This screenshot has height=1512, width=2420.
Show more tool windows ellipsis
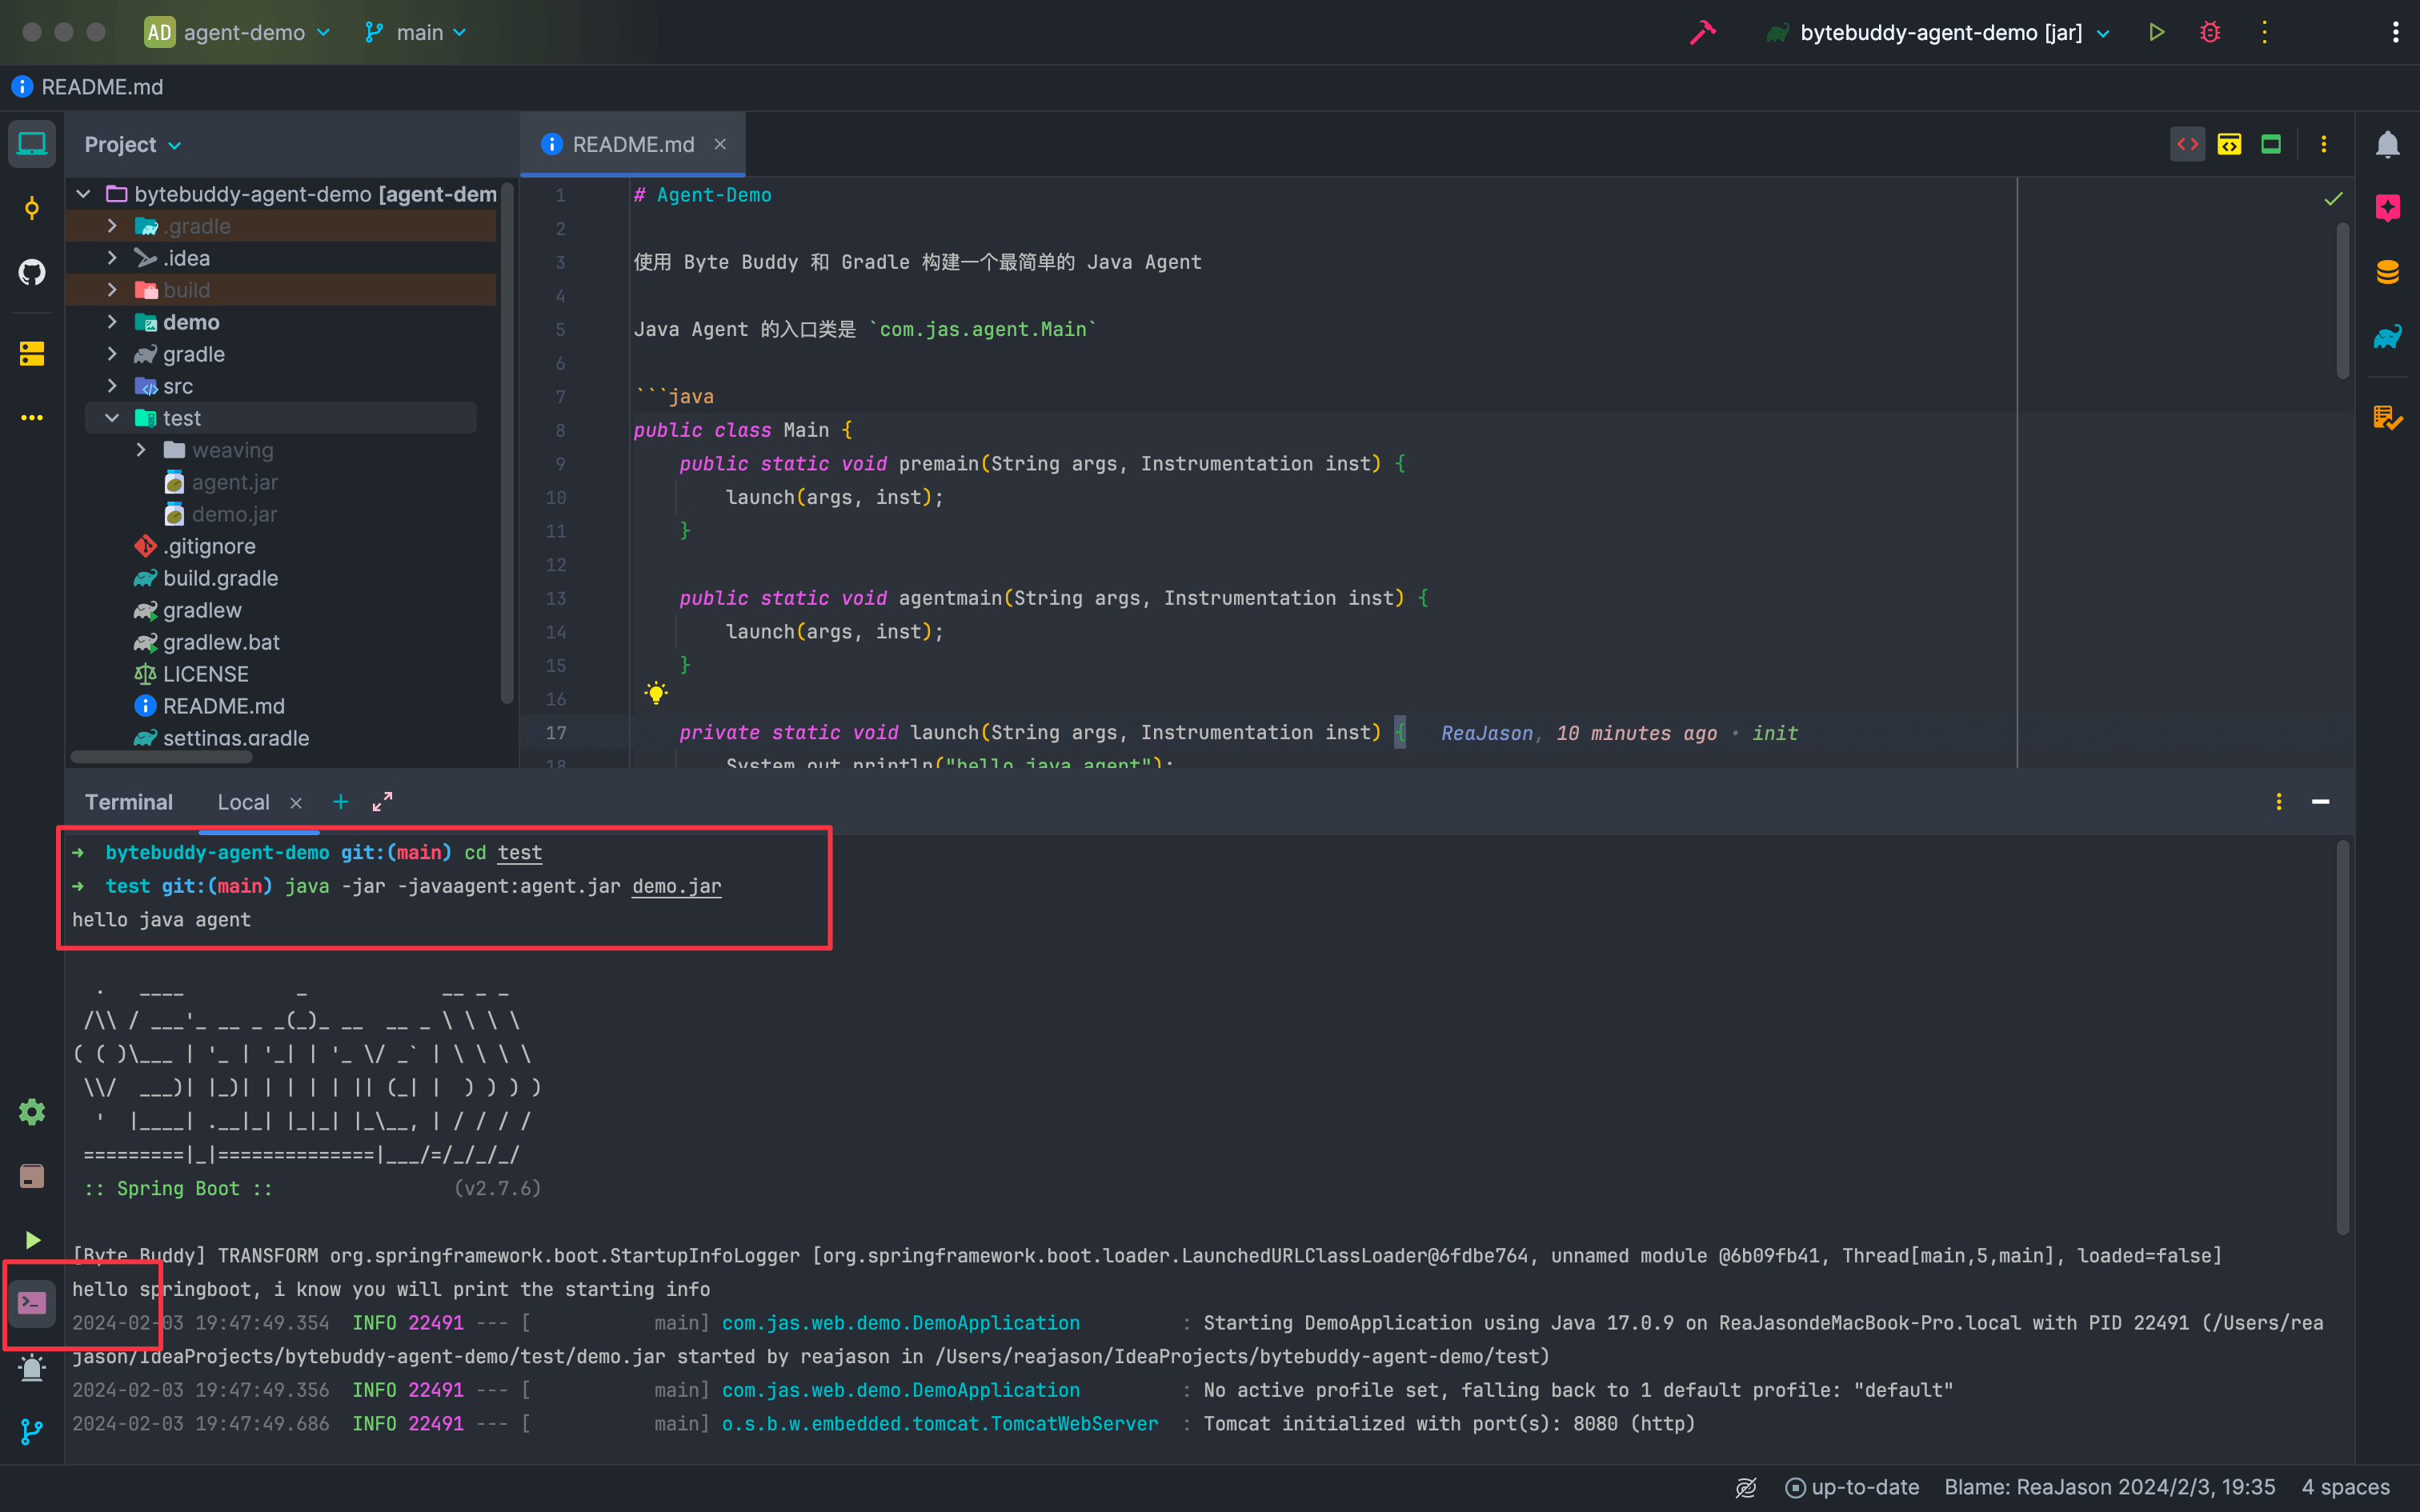32,418
